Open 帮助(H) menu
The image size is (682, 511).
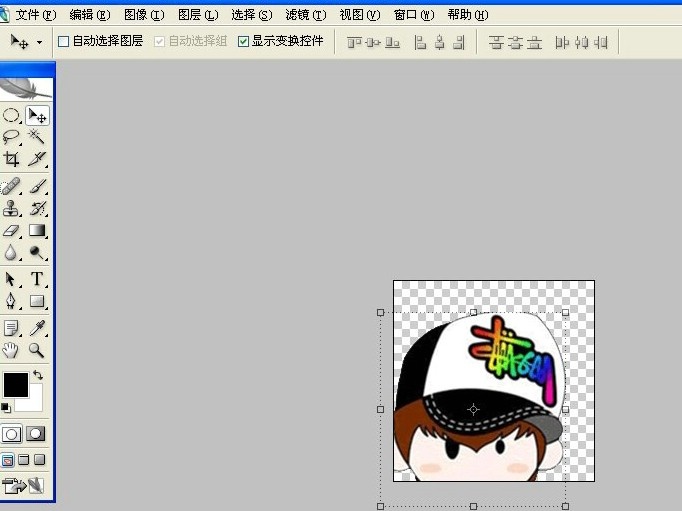click(468, 15)
